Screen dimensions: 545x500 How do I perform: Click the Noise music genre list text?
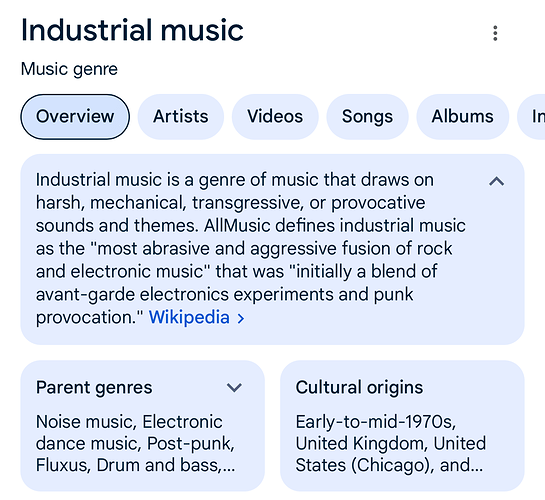pyautogui.click(x=136, y=443)
